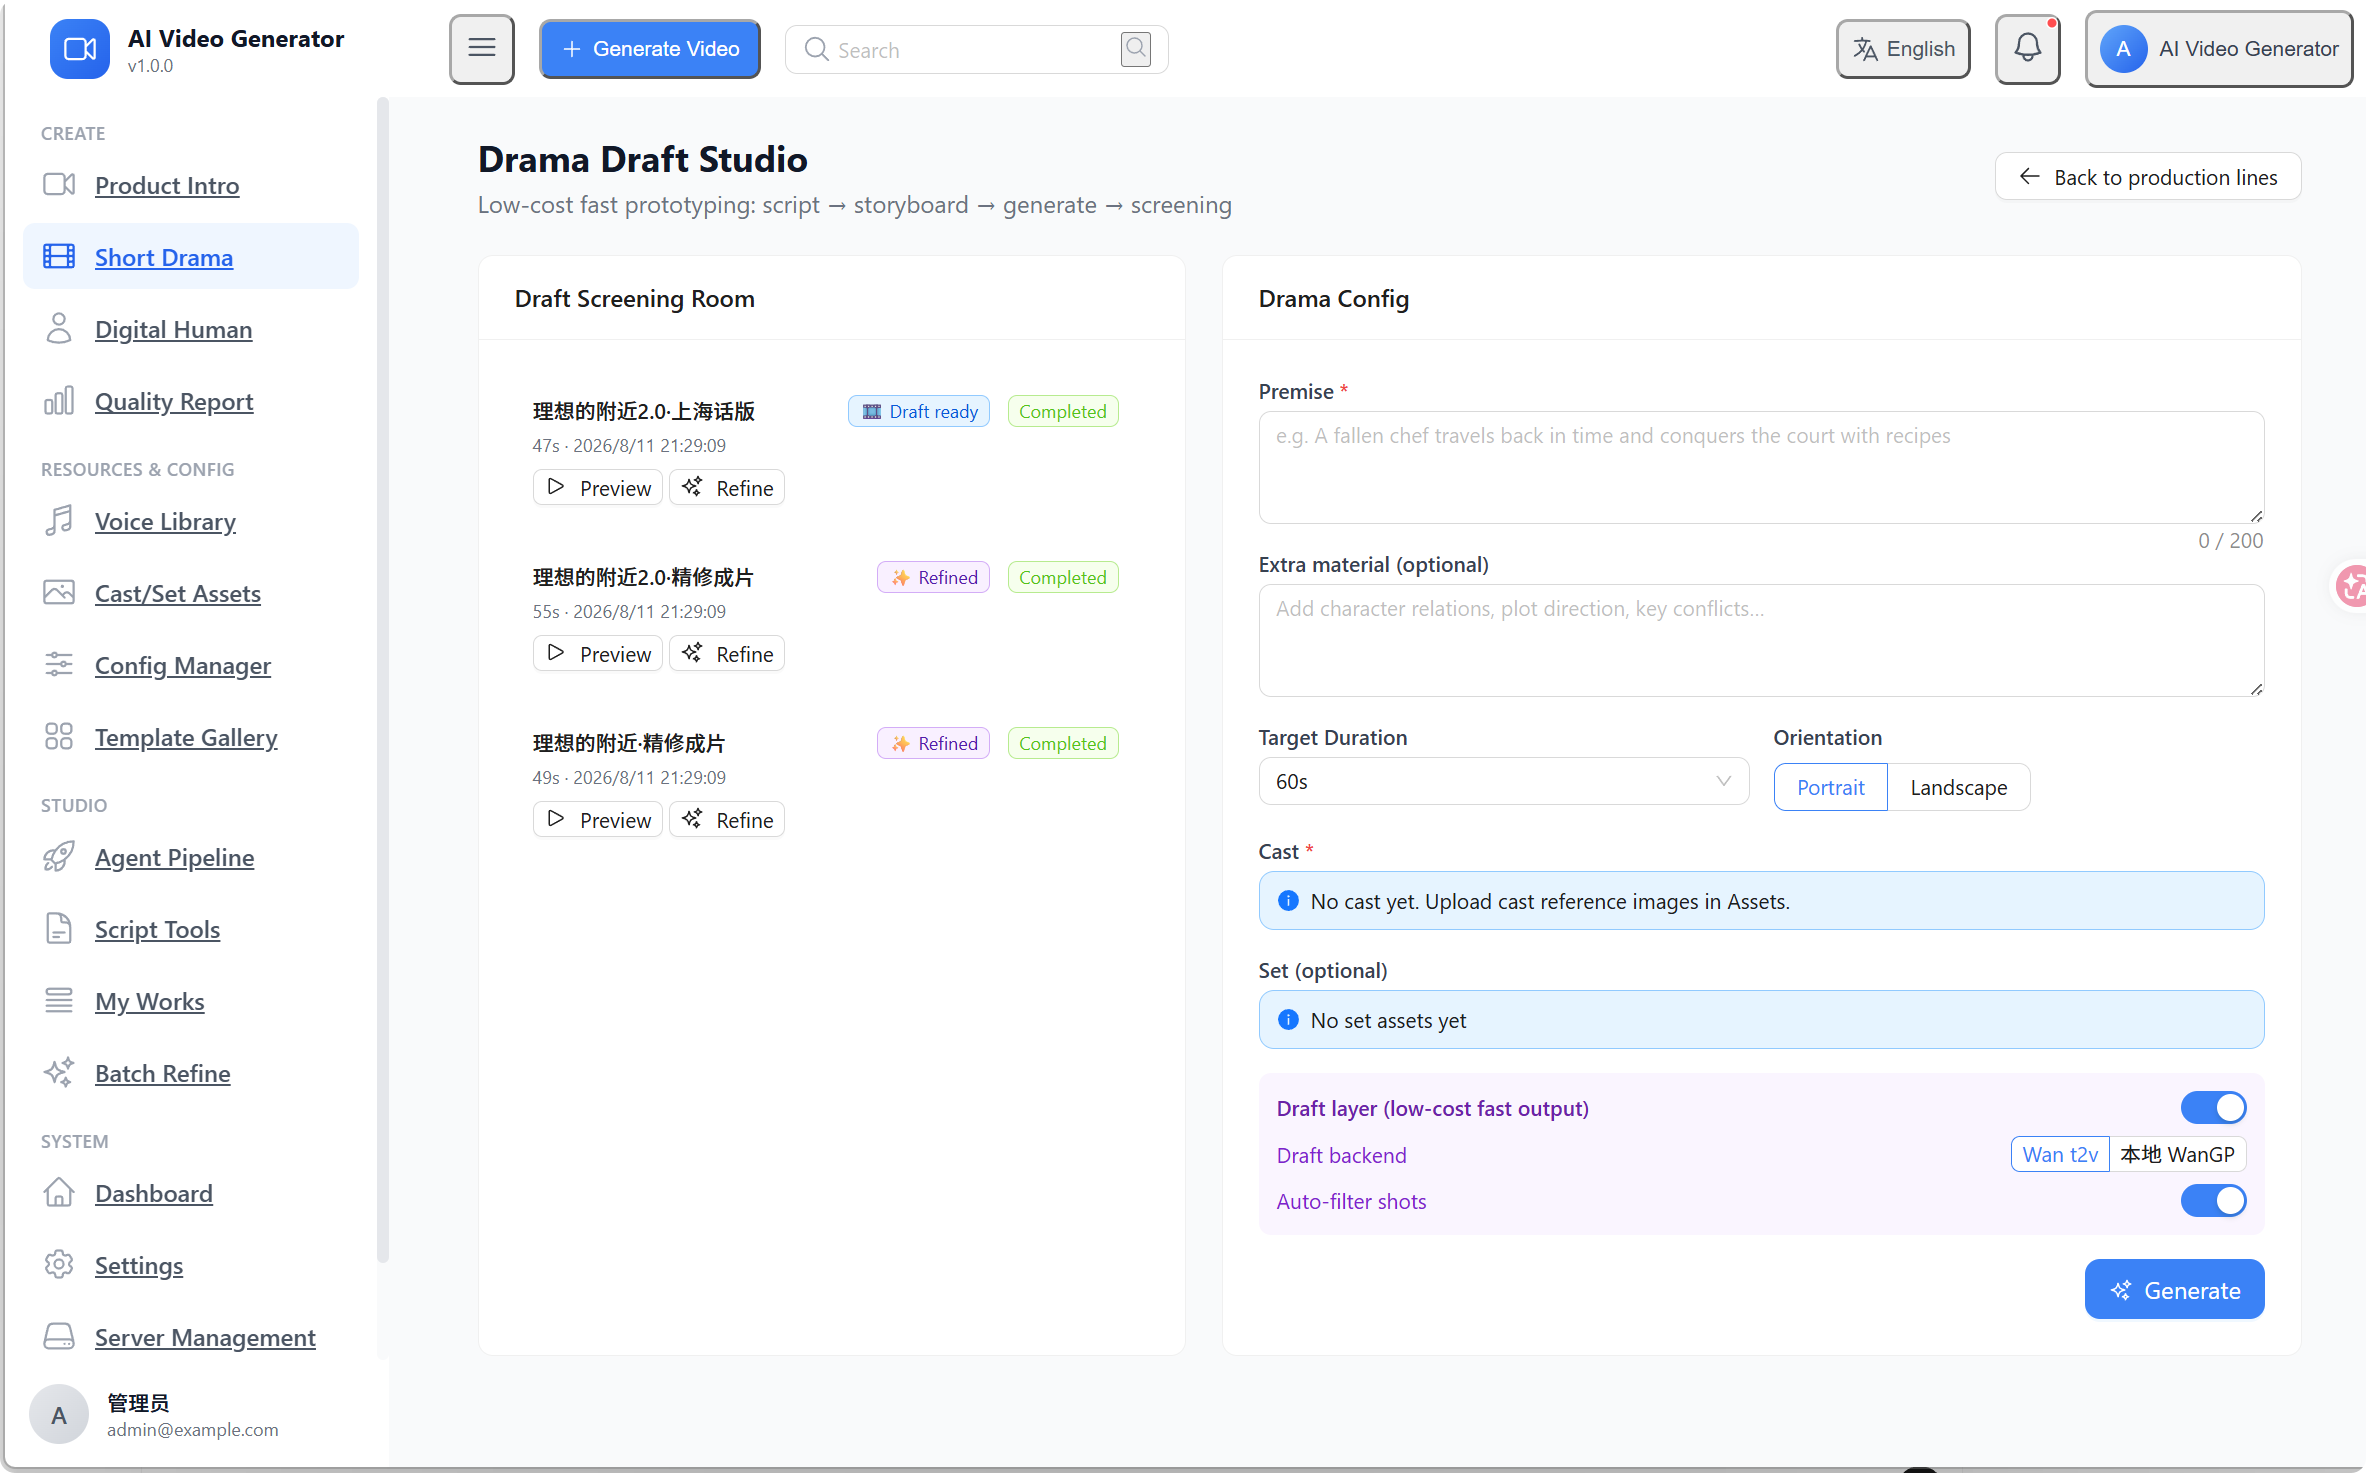The image size is (2366, 1473).
Task: Click the sidebar vertical scrollbar
Action: point(383,680)
